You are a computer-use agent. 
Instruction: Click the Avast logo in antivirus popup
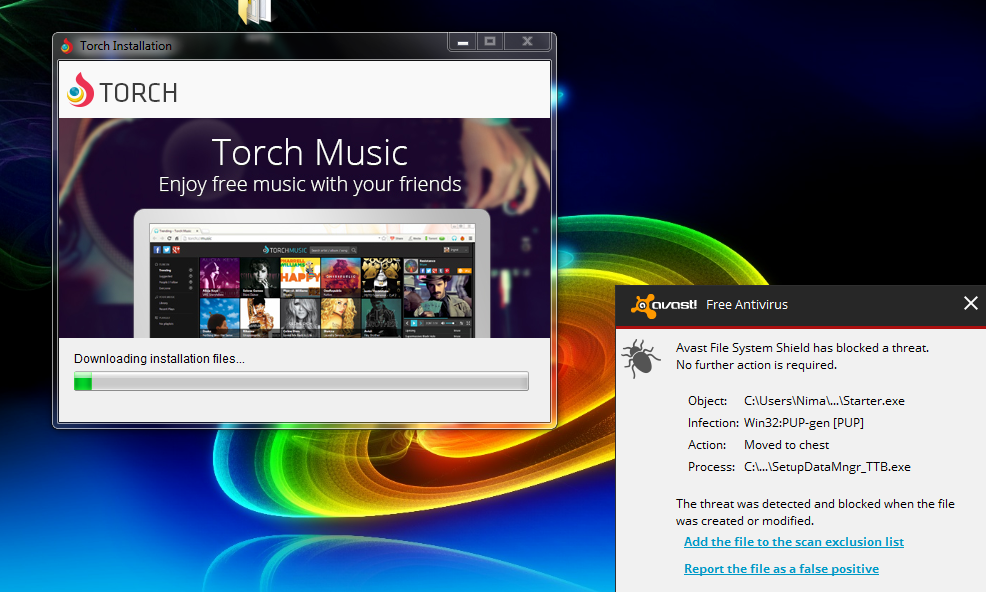(x=664, y=305)
